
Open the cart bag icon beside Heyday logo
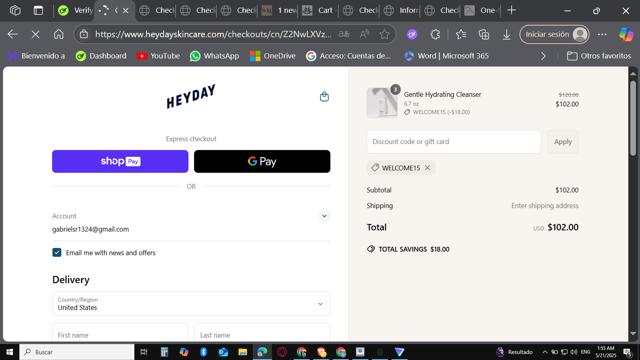tap(324, 97)
